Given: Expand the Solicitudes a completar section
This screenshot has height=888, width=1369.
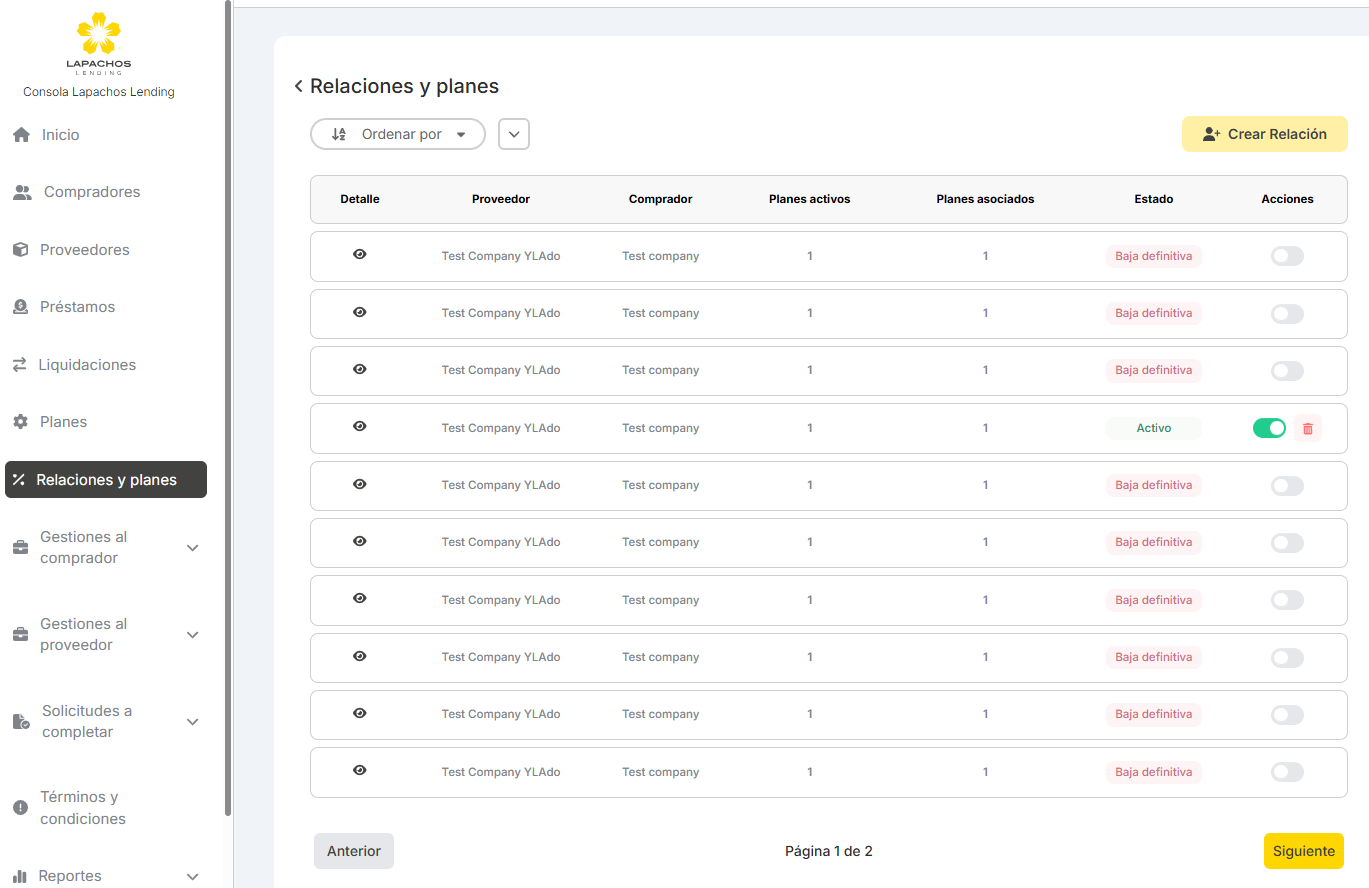Looking at the screenshot, I should pos(193,722).
